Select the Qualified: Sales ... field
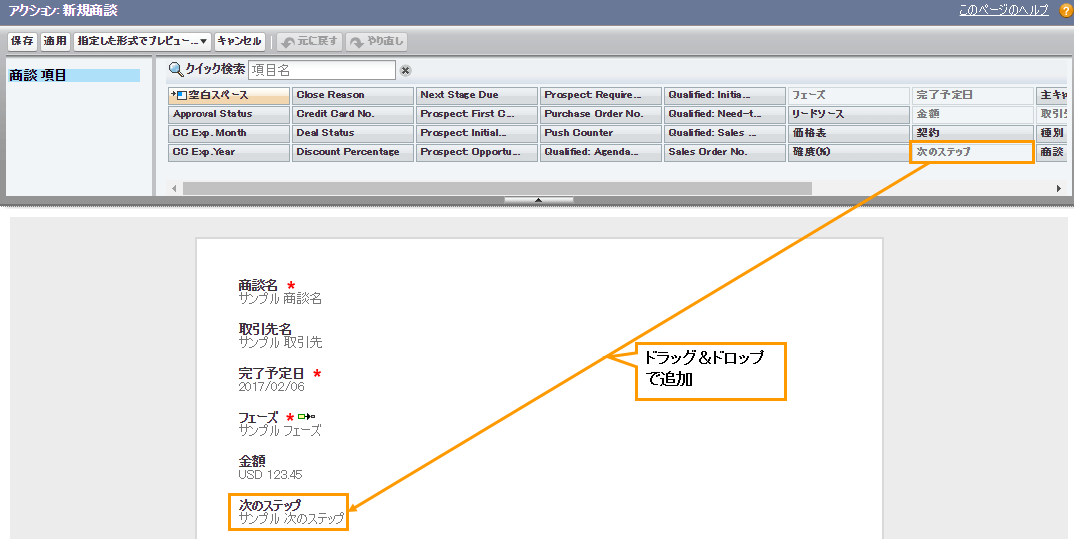Viewport: 1074px width, 539px height. 725,134
